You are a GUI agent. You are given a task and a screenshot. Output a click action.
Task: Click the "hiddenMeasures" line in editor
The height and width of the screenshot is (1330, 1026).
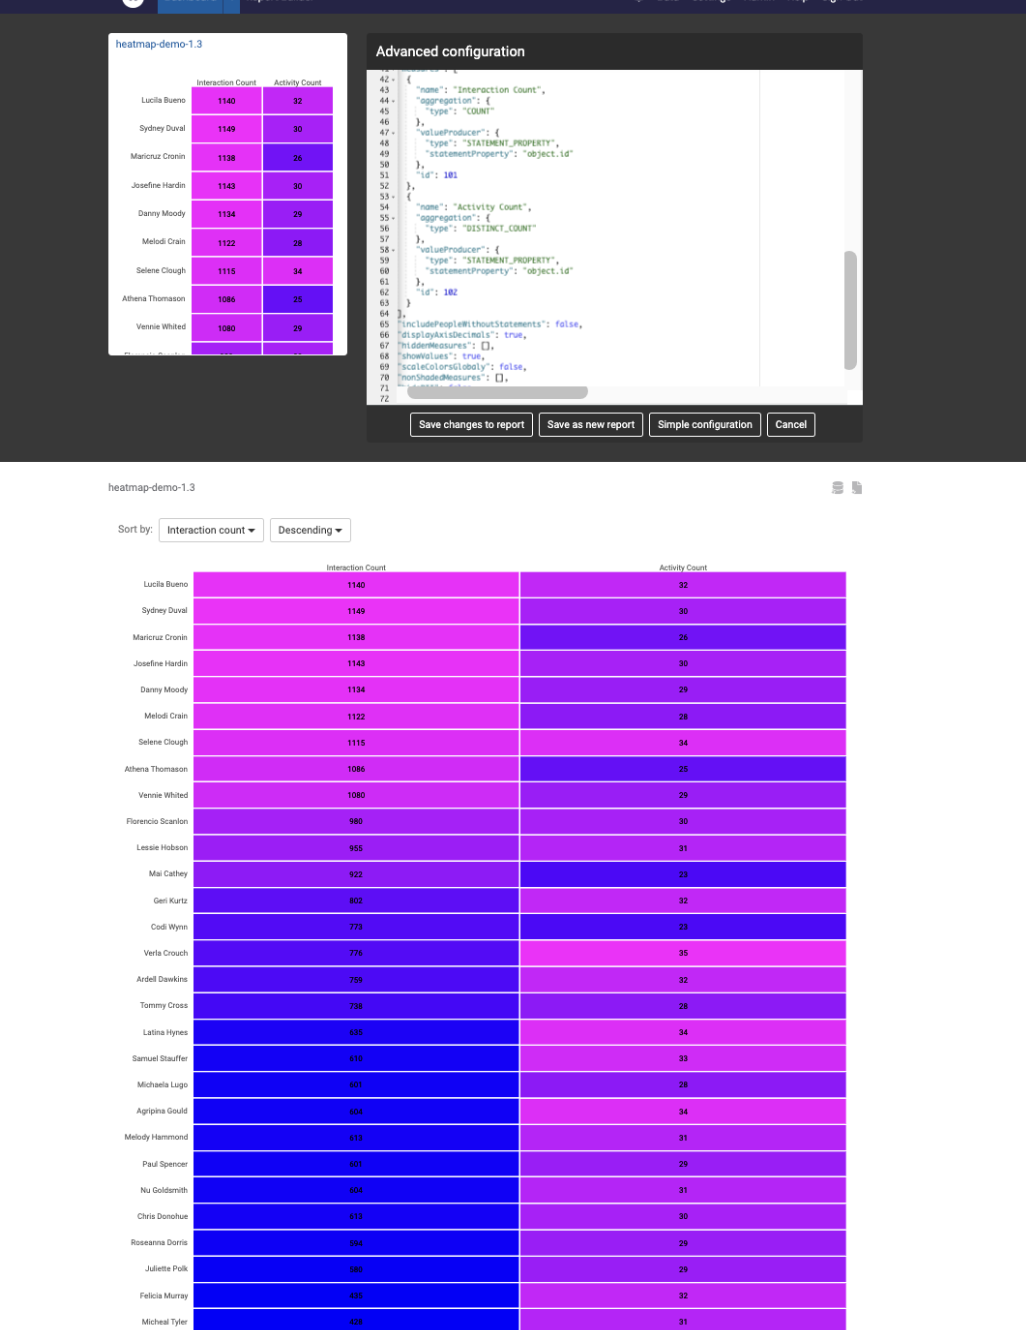point(446,346)
